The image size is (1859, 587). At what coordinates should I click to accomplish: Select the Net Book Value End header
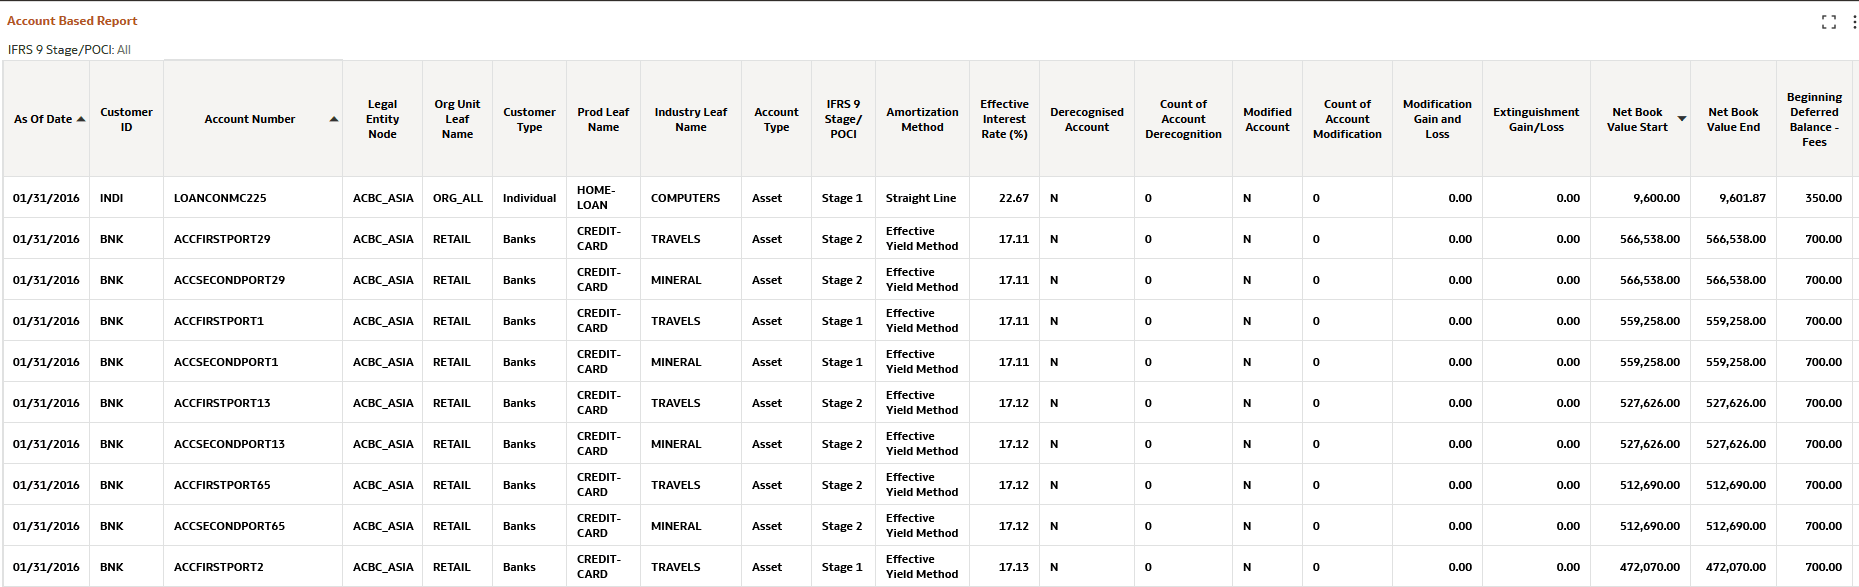coord(1733,119)
